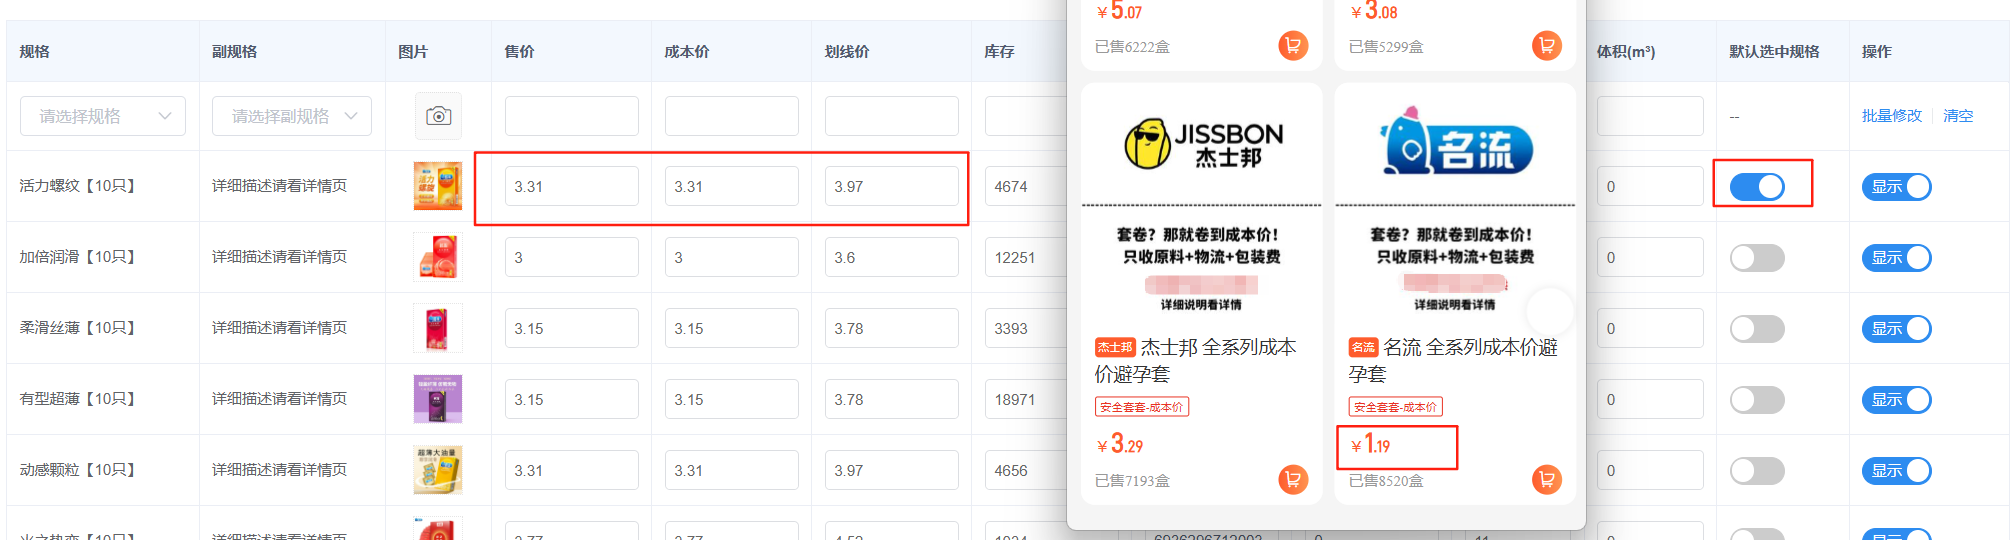Click the ¥3.29 price on 杰士邦 card
This screenshot has height=540, width=2010.
point(1119,445)
